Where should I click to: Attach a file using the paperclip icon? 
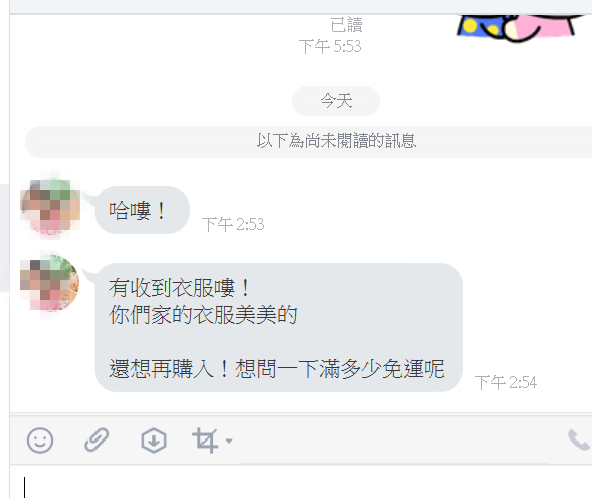(97, 440)
